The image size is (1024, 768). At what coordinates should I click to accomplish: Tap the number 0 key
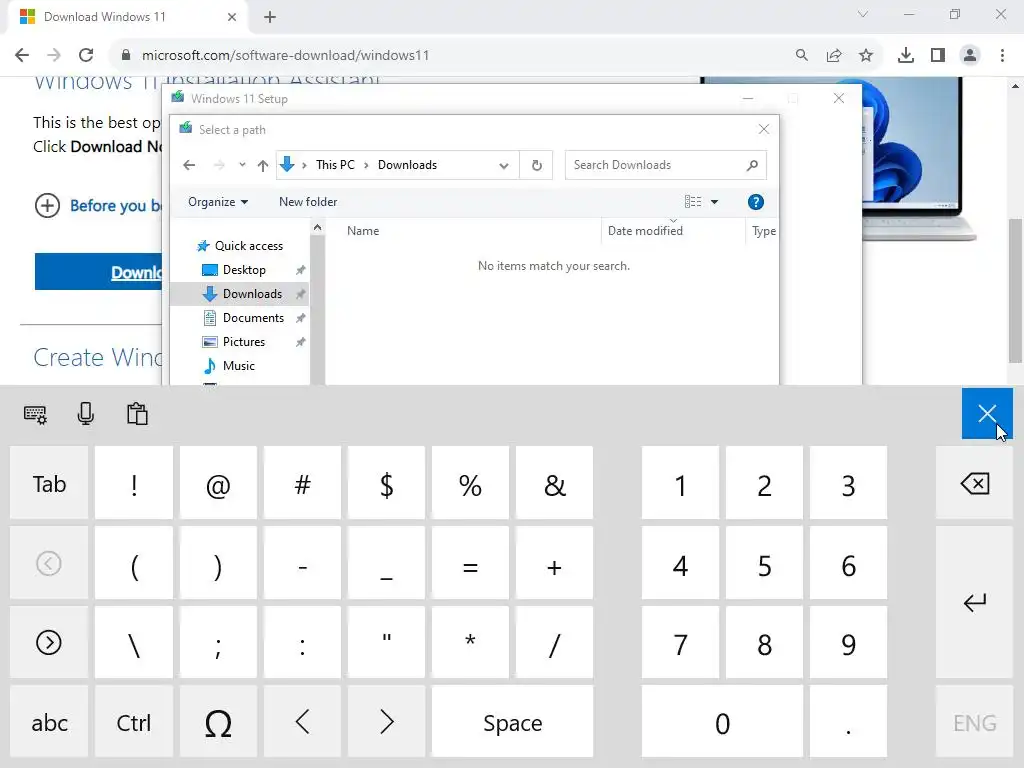pyautogui.click(x=722, y=722)
